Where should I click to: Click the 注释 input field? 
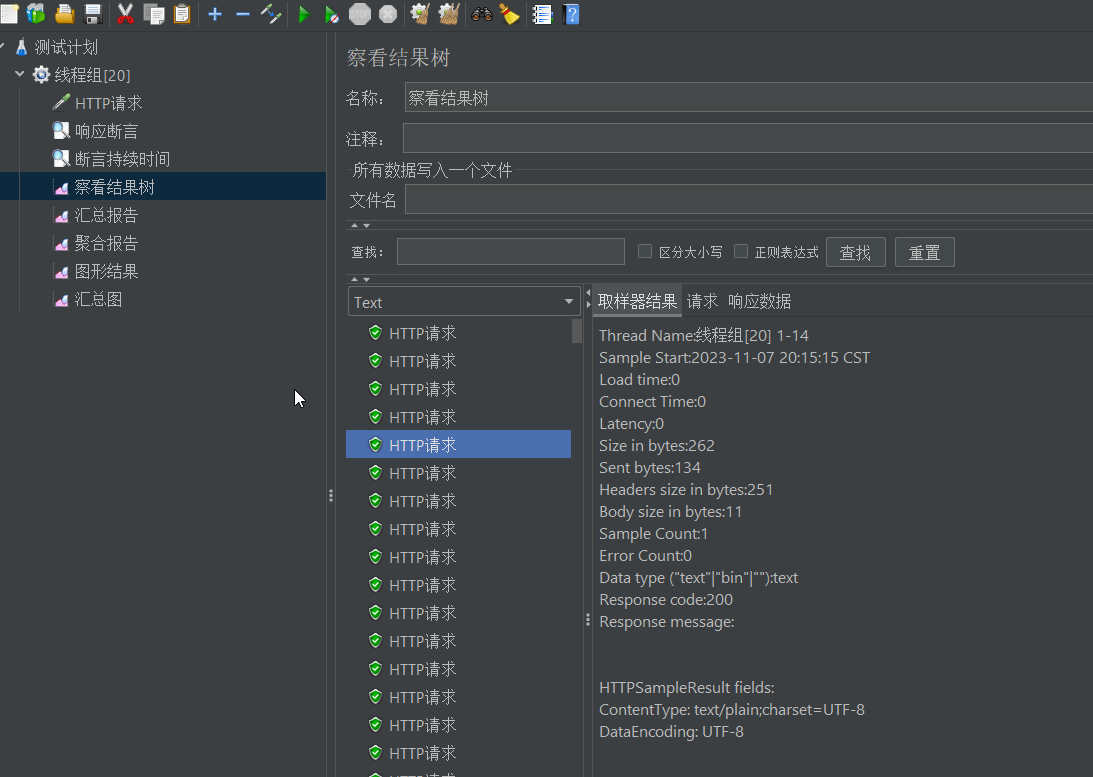tap(747, 138)
